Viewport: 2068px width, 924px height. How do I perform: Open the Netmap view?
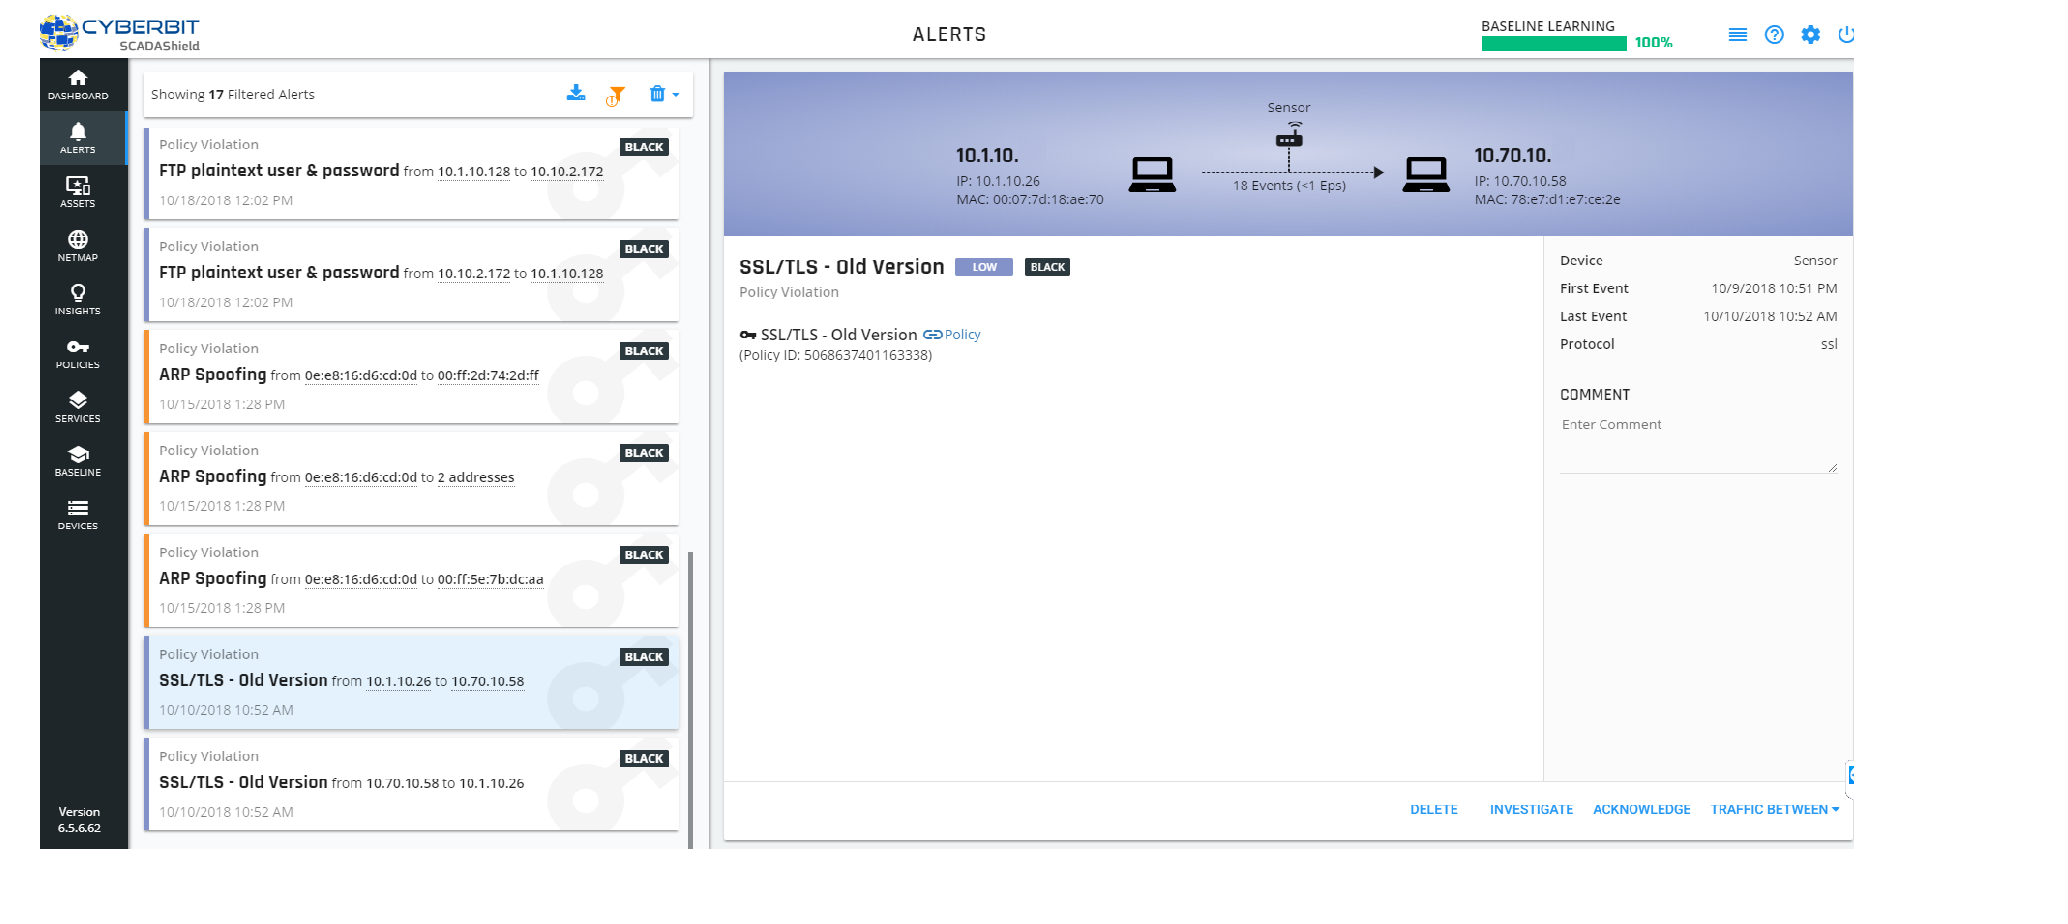pos(77,246)
